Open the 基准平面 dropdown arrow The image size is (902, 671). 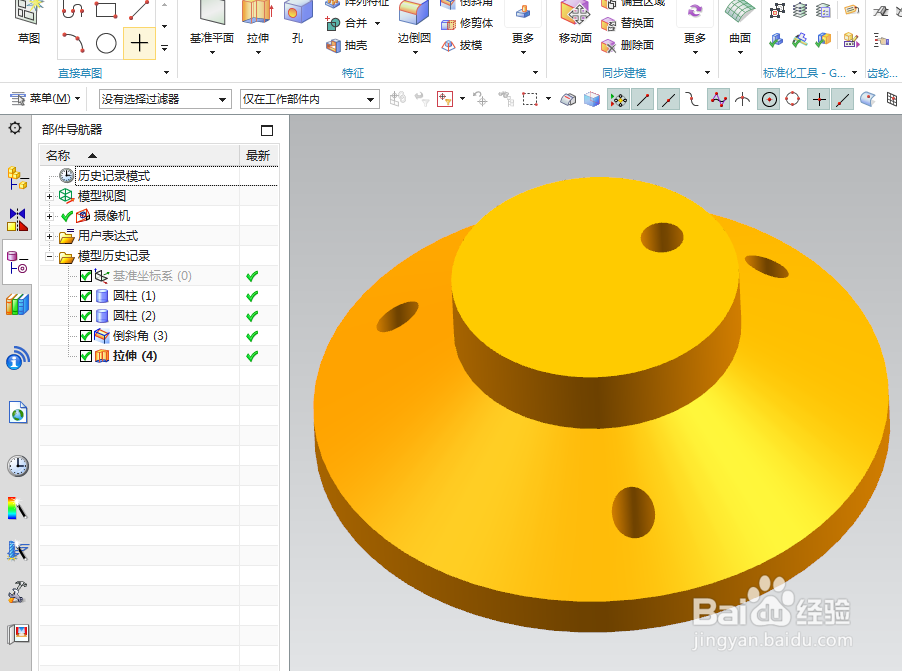coord(212,53)
